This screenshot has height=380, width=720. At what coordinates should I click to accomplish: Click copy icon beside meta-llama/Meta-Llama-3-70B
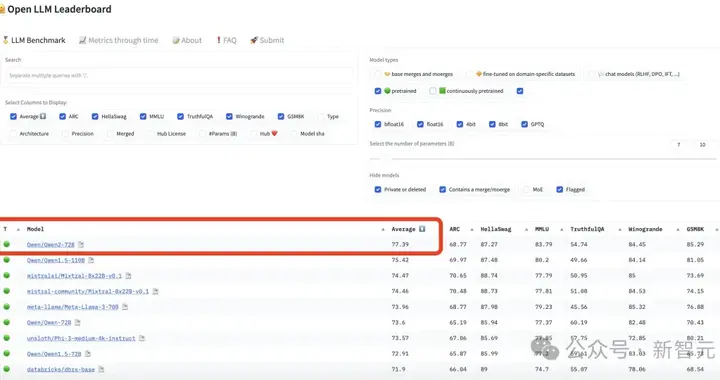tap(125, 307)
